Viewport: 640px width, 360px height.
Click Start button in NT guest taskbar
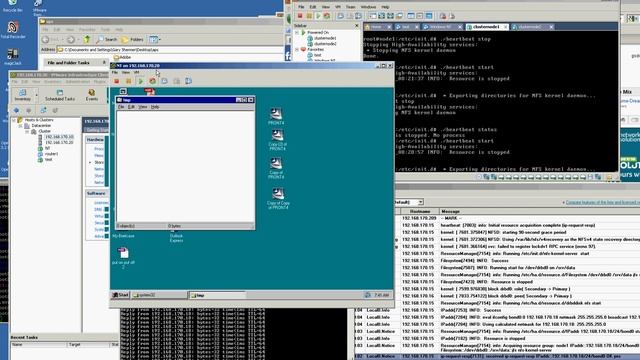120,295
